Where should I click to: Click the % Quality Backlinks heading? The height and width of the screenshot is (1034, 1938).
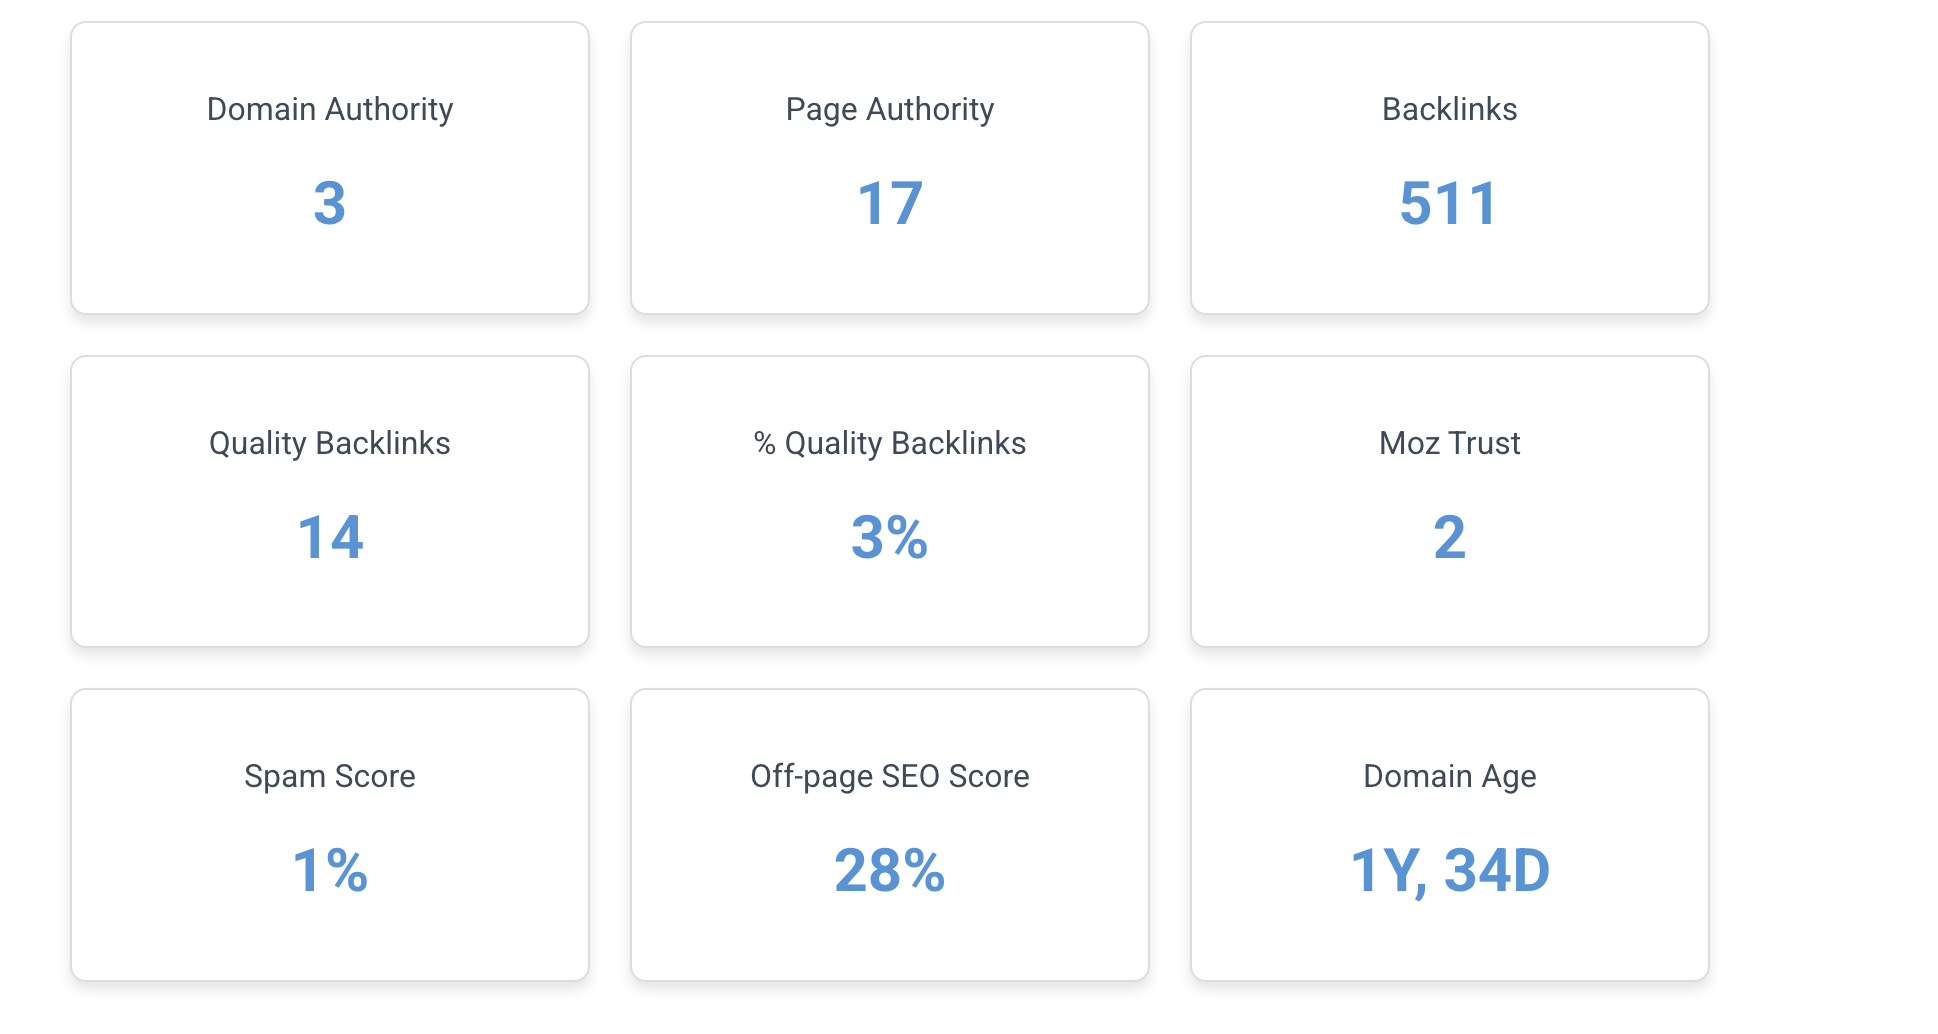[x=889, y=443]
